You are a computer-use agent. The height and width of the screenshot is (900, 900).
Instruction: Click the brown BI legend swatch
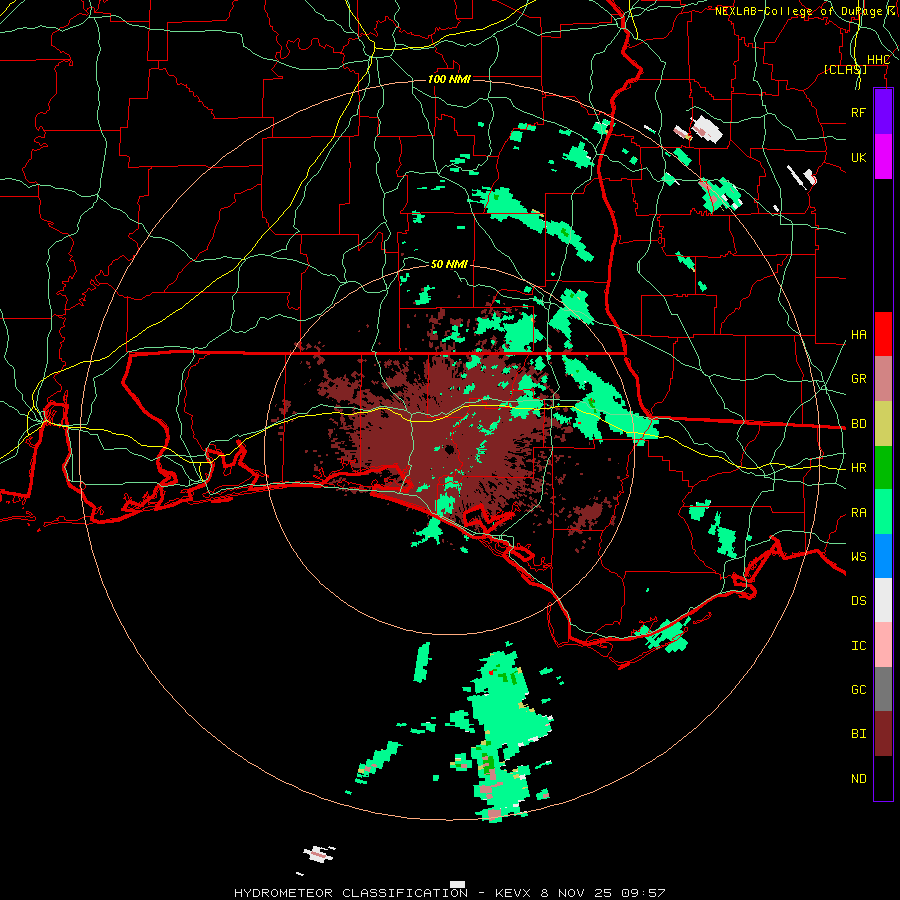point(883,734)
